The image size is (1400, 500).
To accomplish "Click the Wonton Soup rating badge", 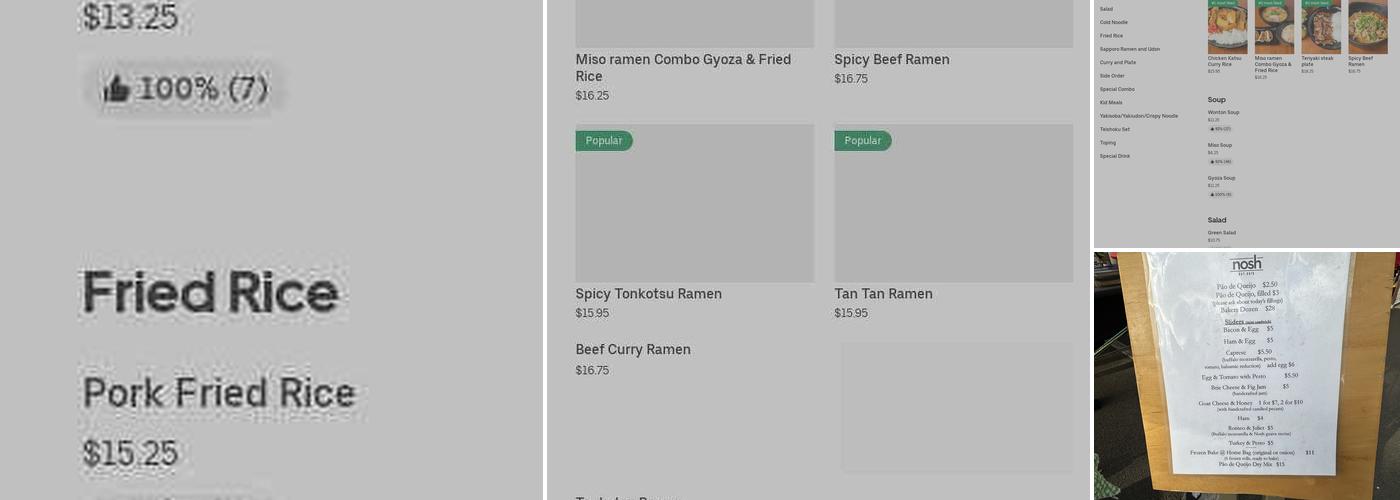I will click(1220, 129).
